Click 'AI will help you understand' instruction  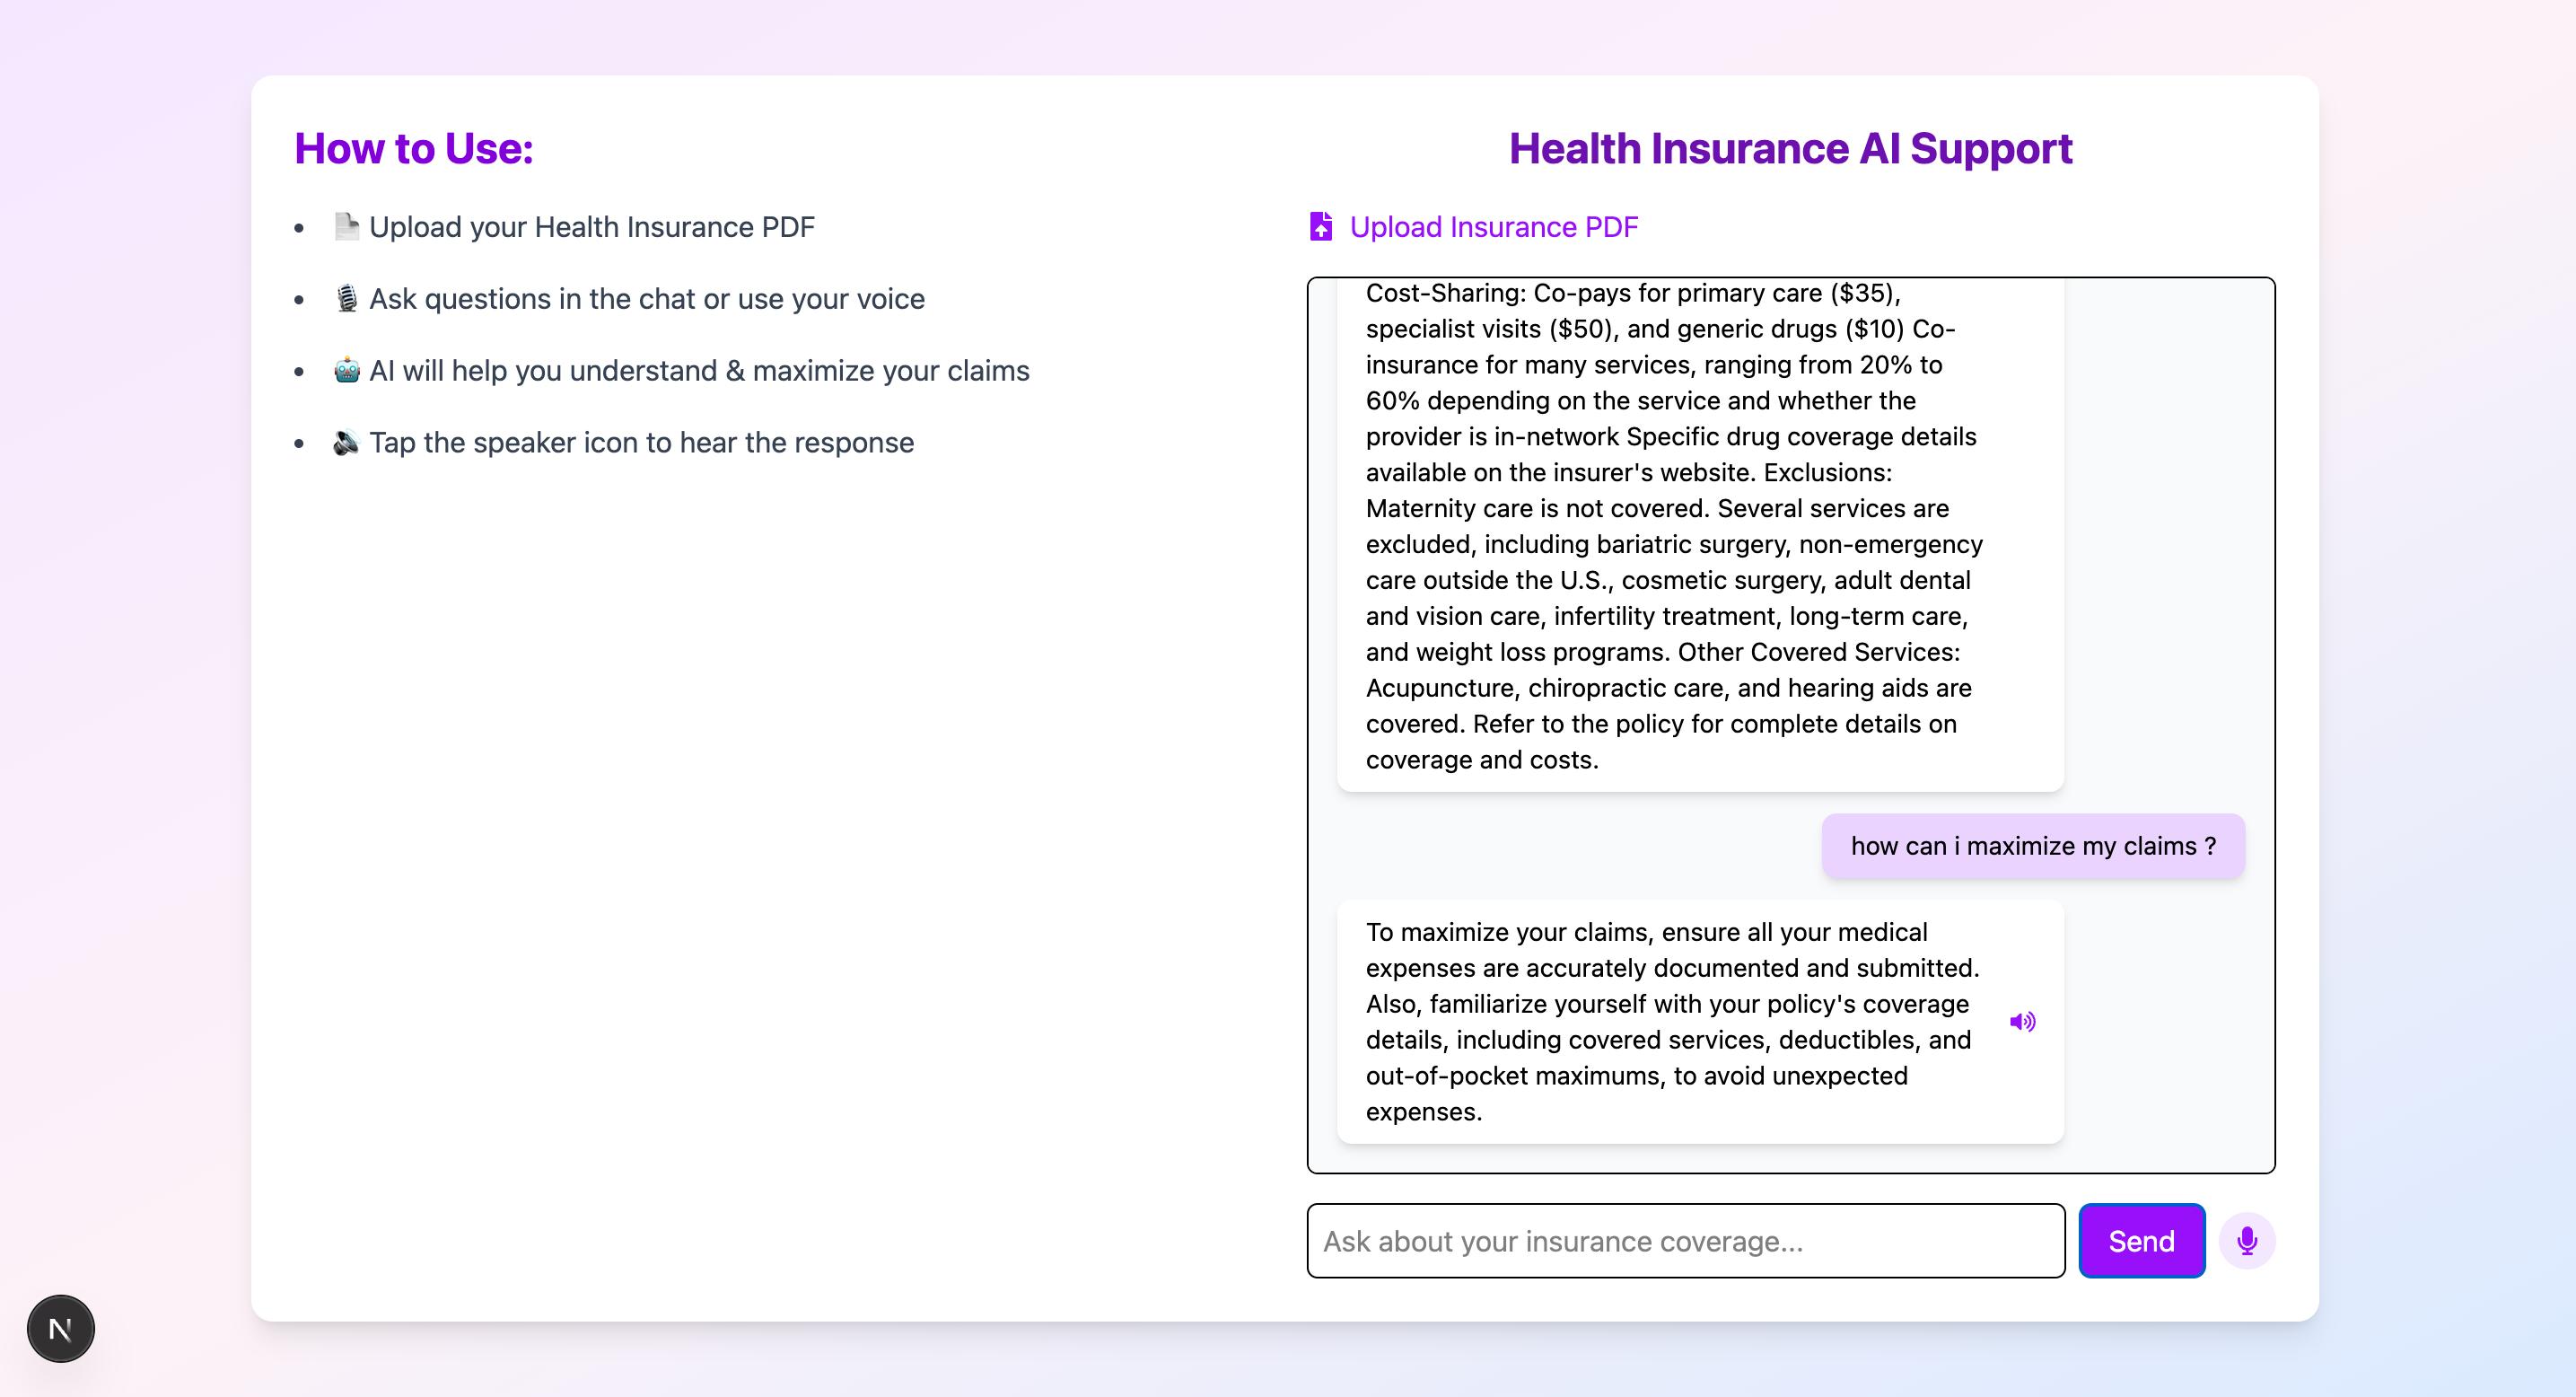(x=699, y=371)
